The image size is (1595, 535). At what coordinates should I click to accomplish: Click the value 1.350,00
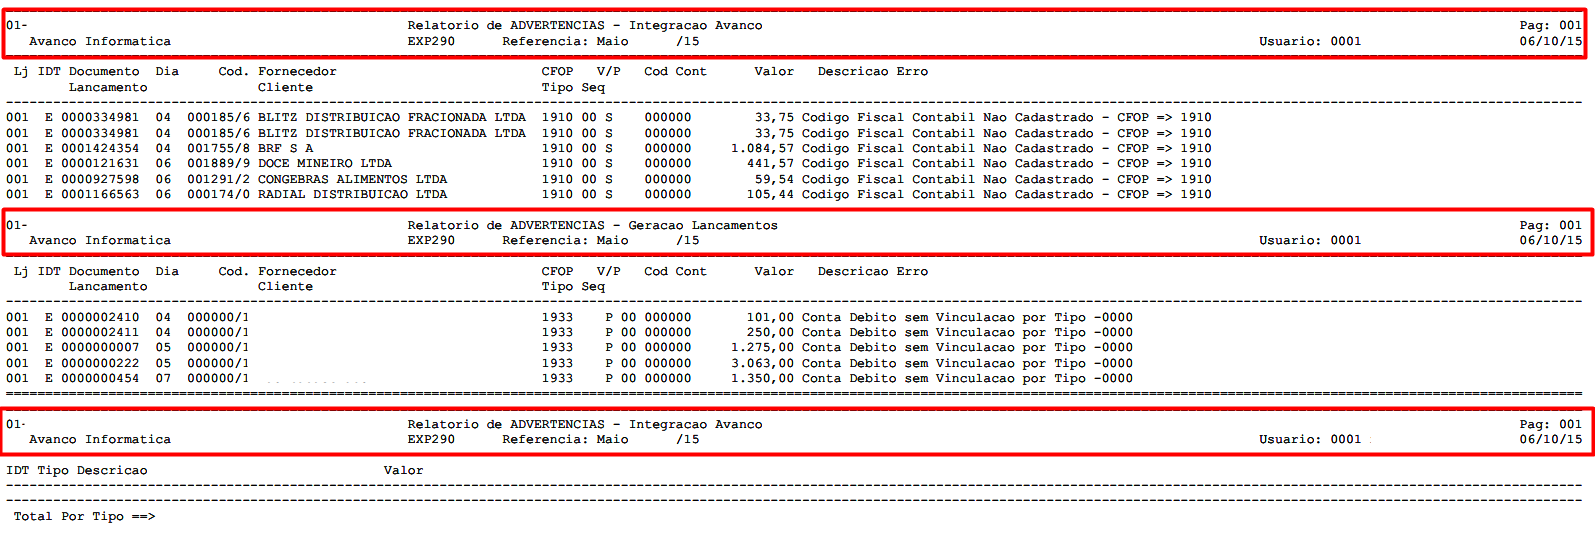(x=762, y=378)
